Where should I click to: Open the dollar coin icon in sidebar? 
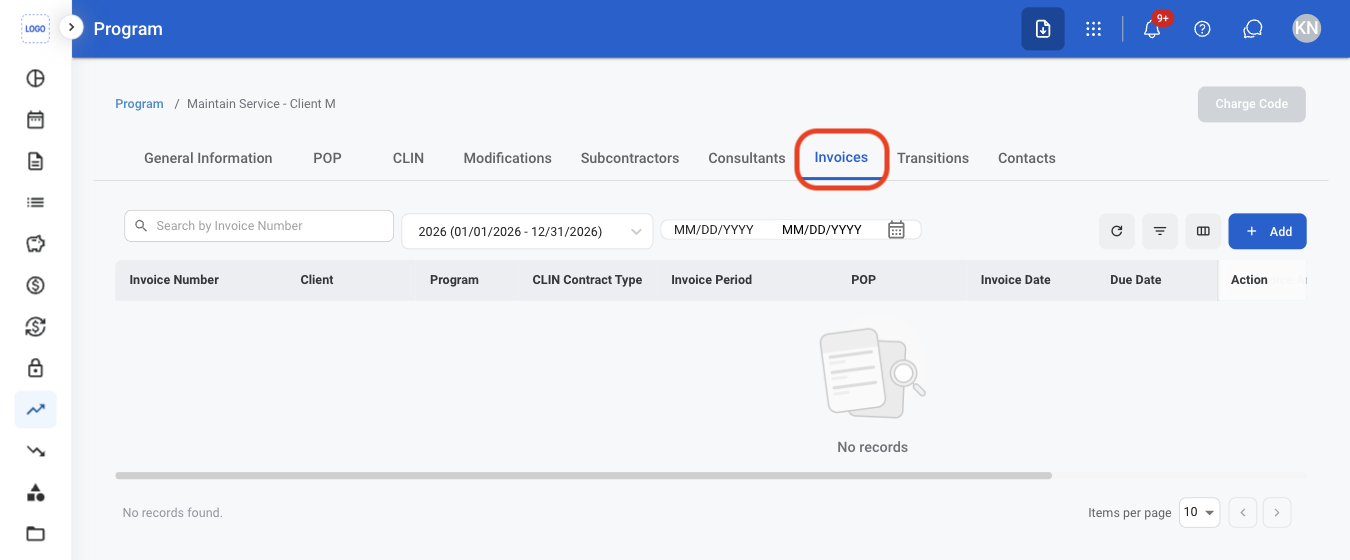tap(35, 285)
